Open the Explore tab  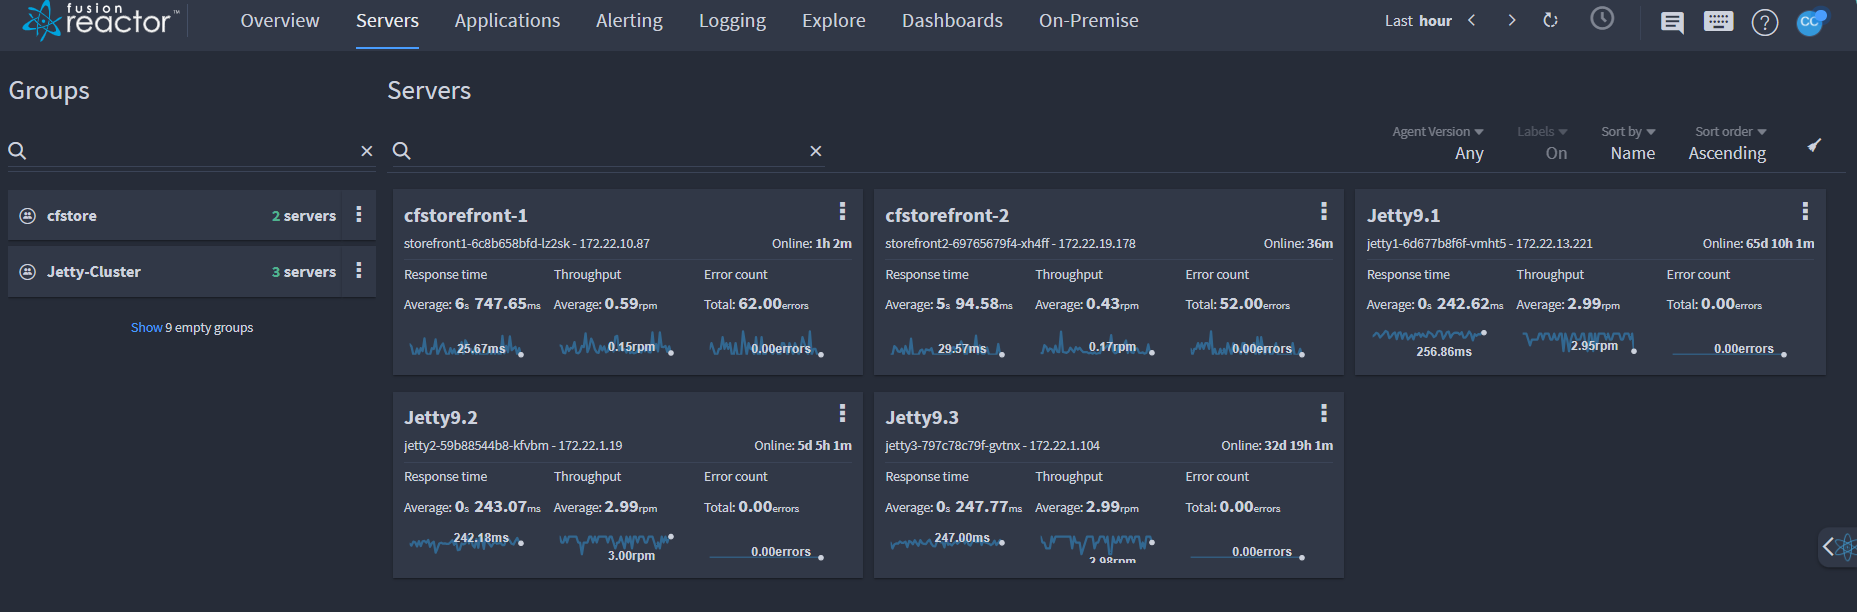834,21
